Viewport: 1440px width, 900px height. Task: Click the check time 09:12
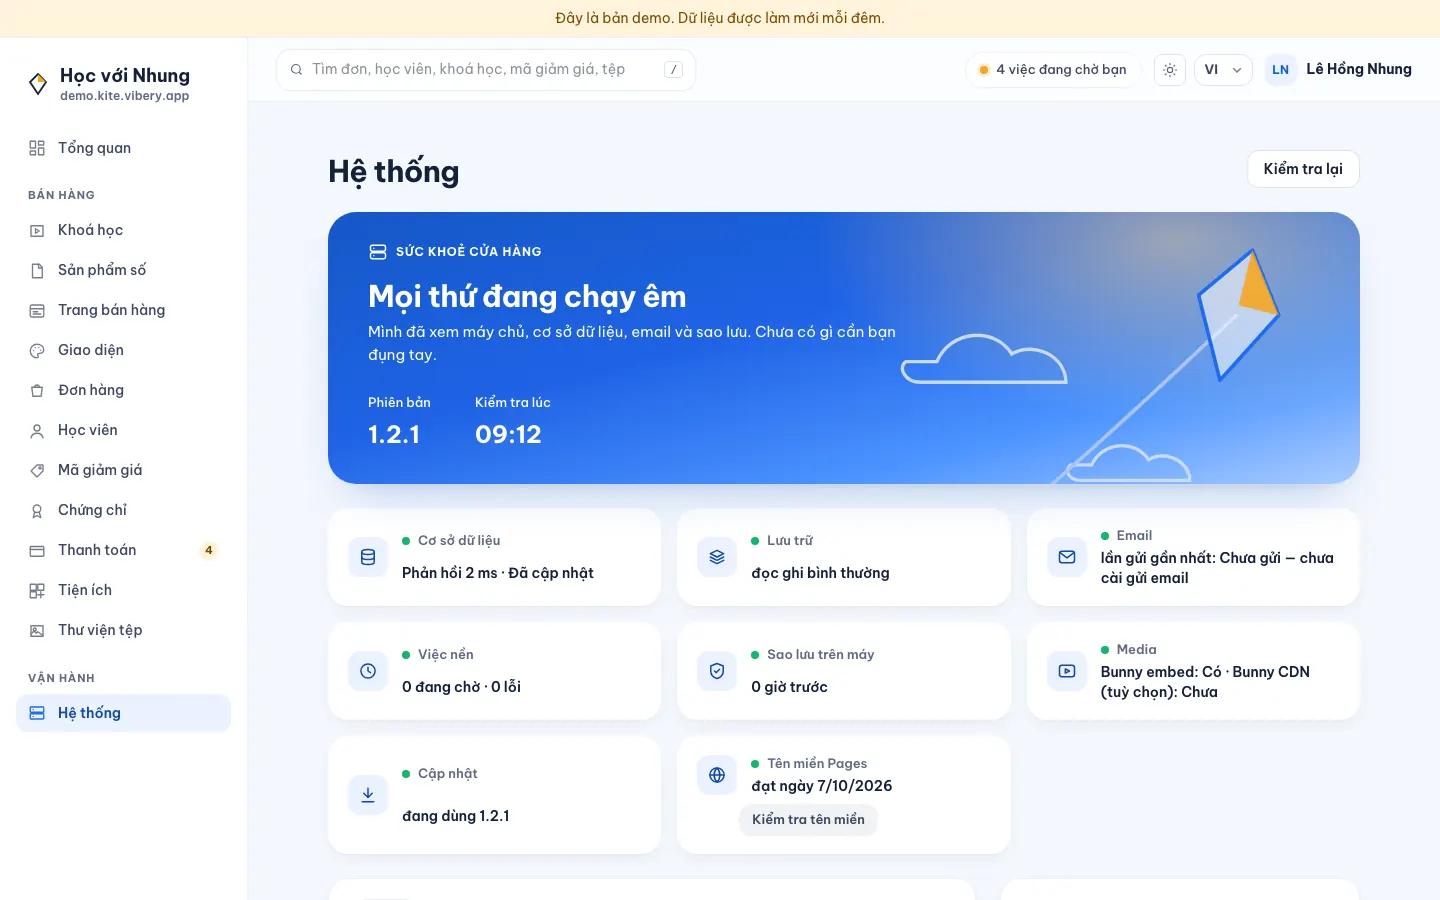pos(508,434)
